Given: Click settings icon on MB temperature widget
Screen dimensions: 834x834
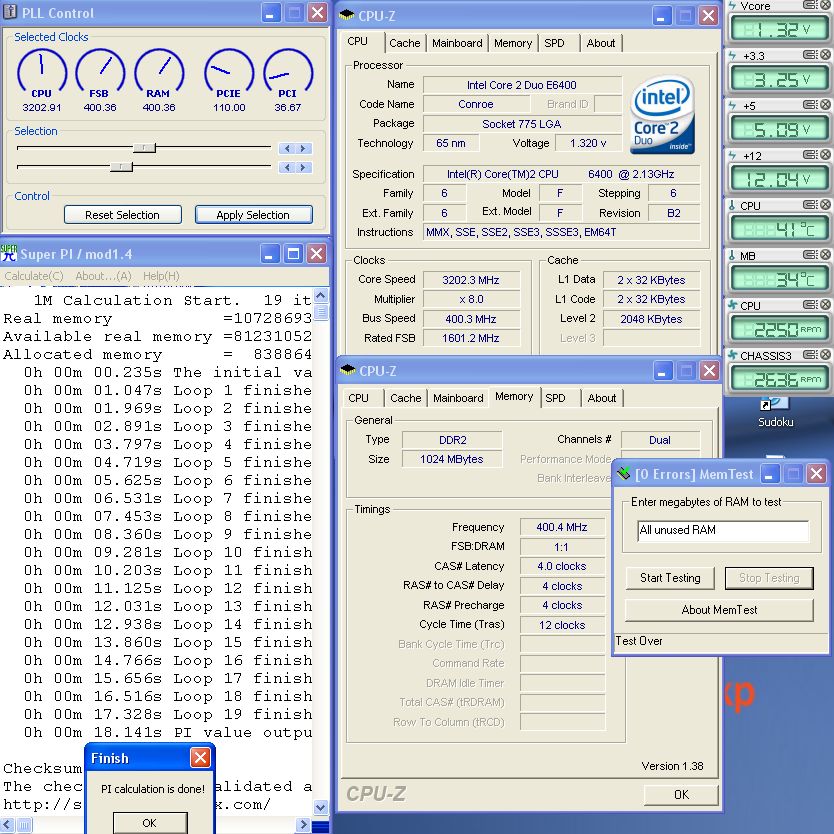Looking at the screenshot, I should pyautogui.click(x=811, y=255).
